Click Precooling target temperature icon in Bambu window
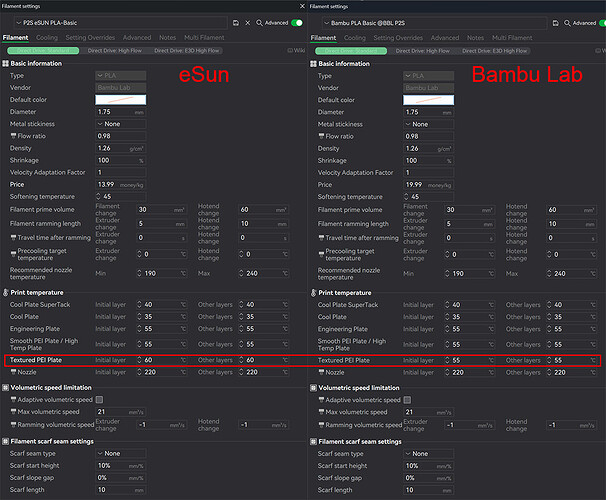 click(321, 254)
